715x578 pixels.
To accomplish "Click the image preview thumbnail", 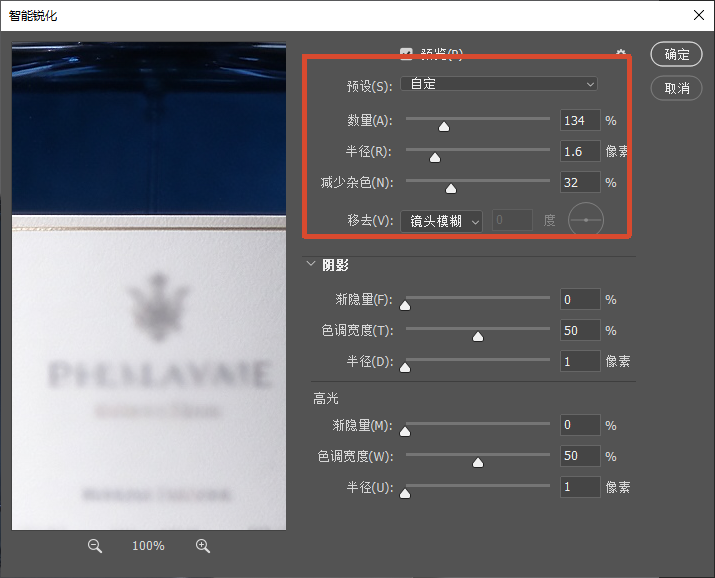I will [x=149, y=286].
